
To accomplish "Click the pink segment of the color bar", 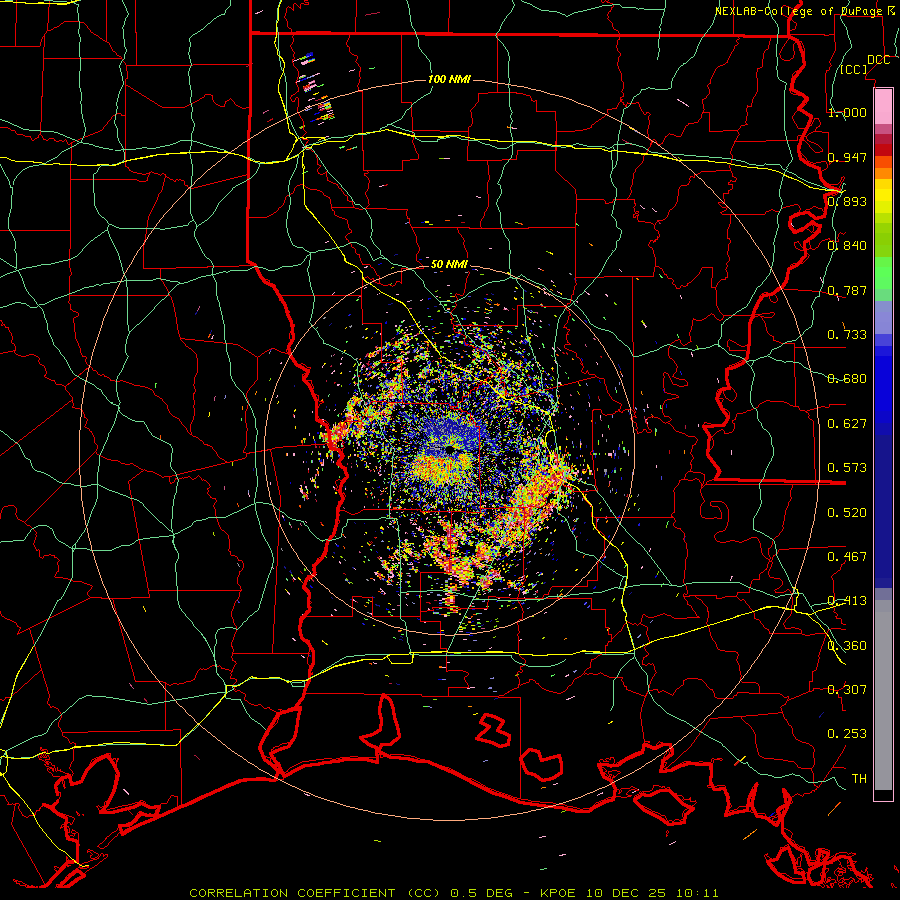I will click(x=883, y=106).
